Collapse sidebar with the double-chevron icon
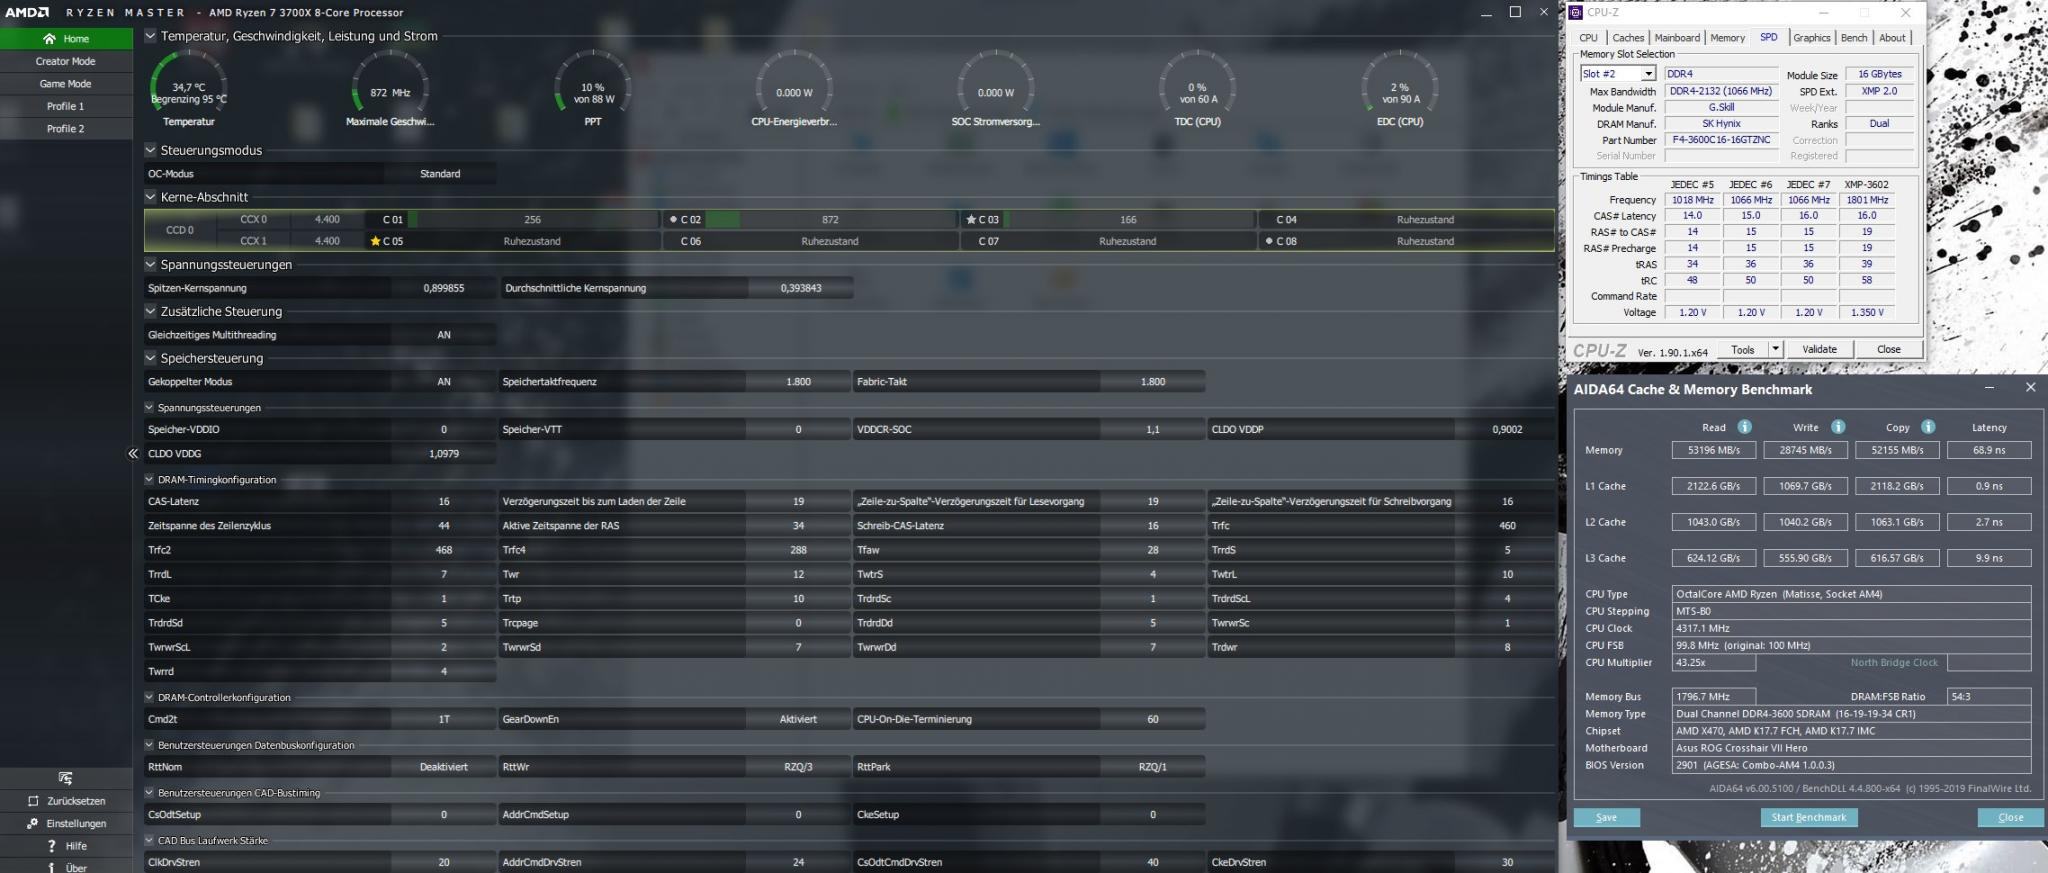 [x=133, y=454]
